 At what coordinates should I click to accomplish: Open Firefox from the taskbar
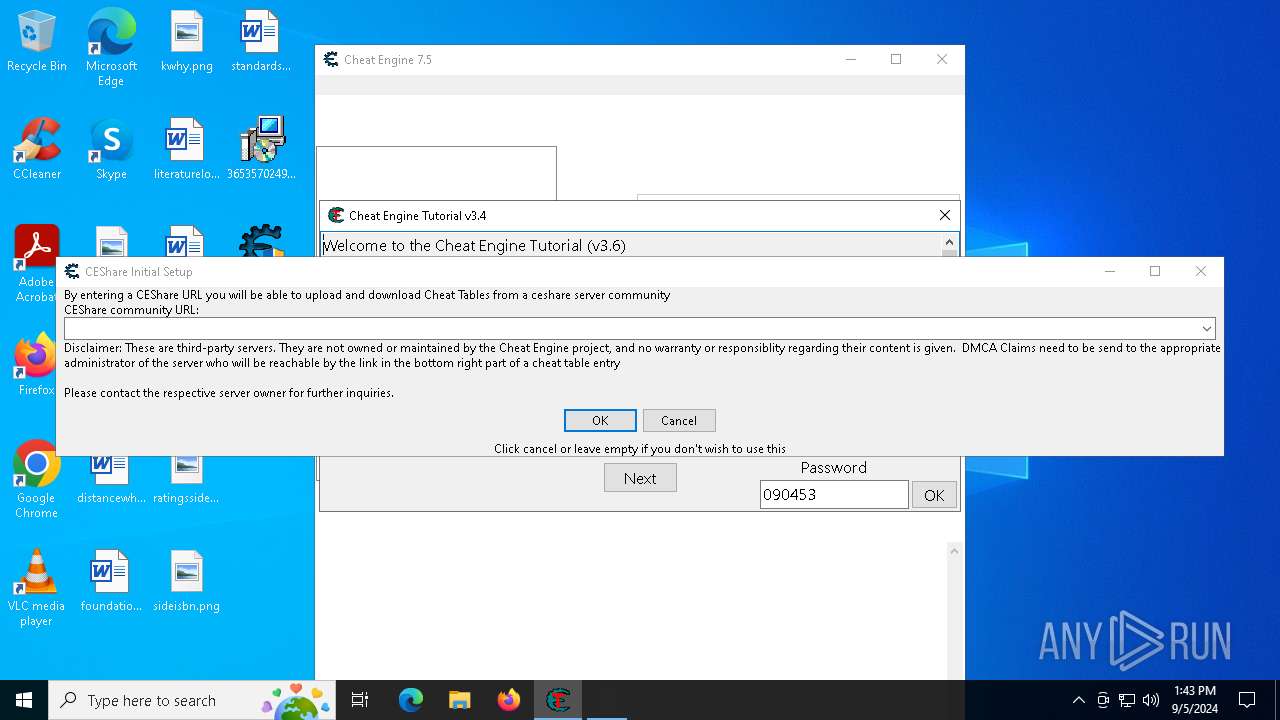point(508,700)
